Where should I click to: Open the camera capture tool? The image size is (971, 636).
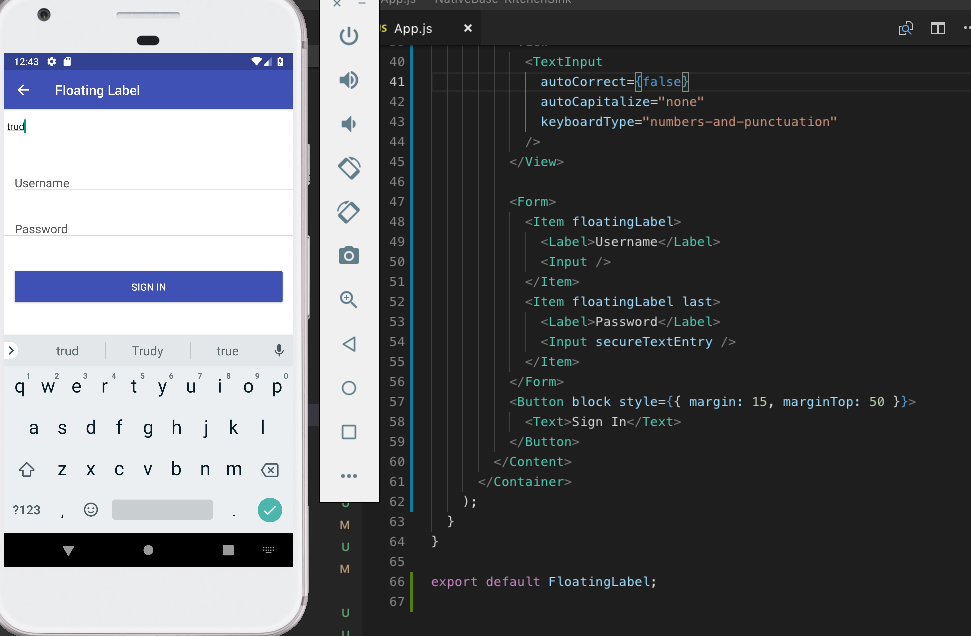349,255
